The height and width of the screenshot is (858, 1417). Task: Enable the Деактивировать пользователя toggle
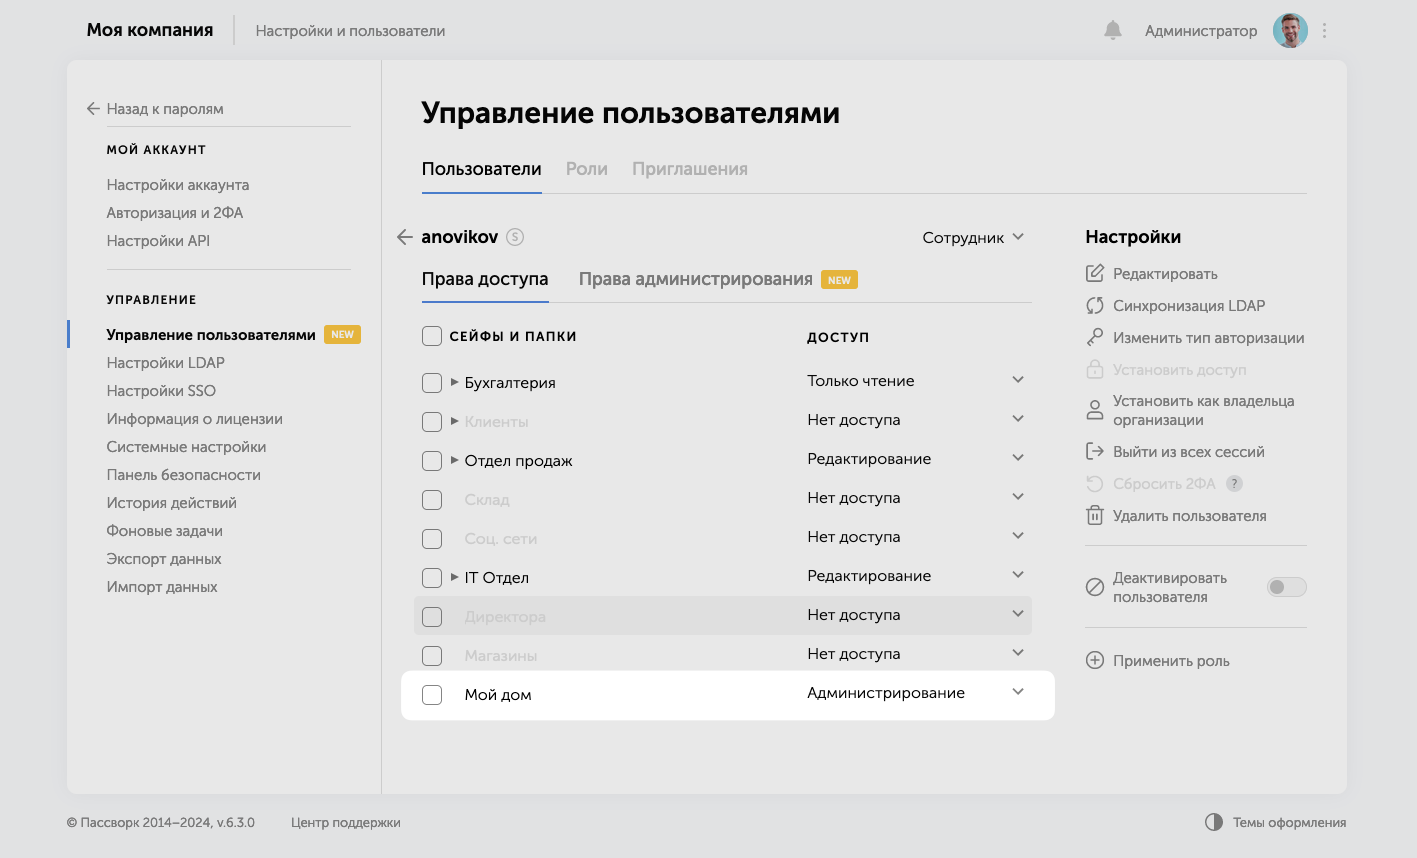coord(1286,587)
